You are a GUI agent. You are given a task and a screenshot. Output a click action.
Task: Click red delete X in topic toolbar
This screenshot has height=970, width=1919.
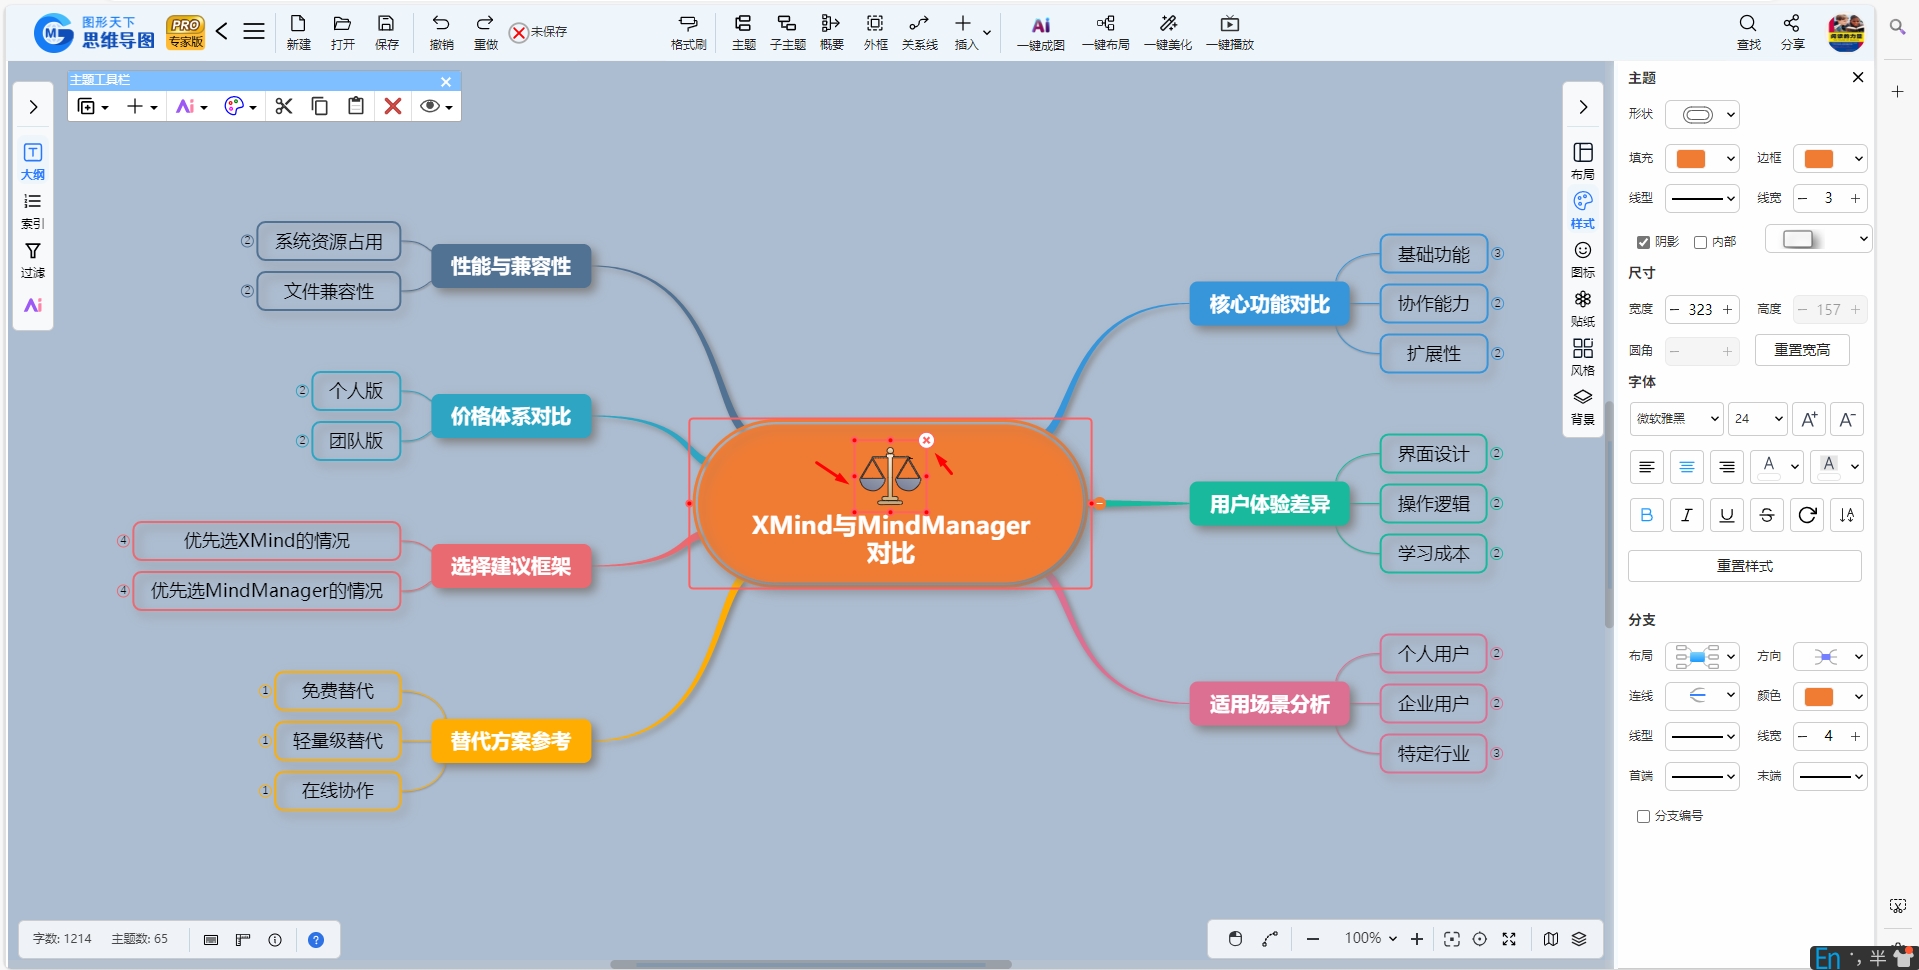point(393,106)
